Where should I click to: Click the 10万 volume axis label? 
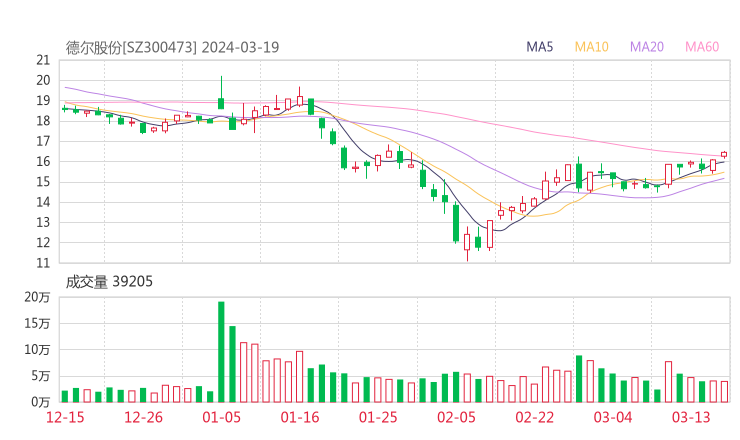coord(37,350)
